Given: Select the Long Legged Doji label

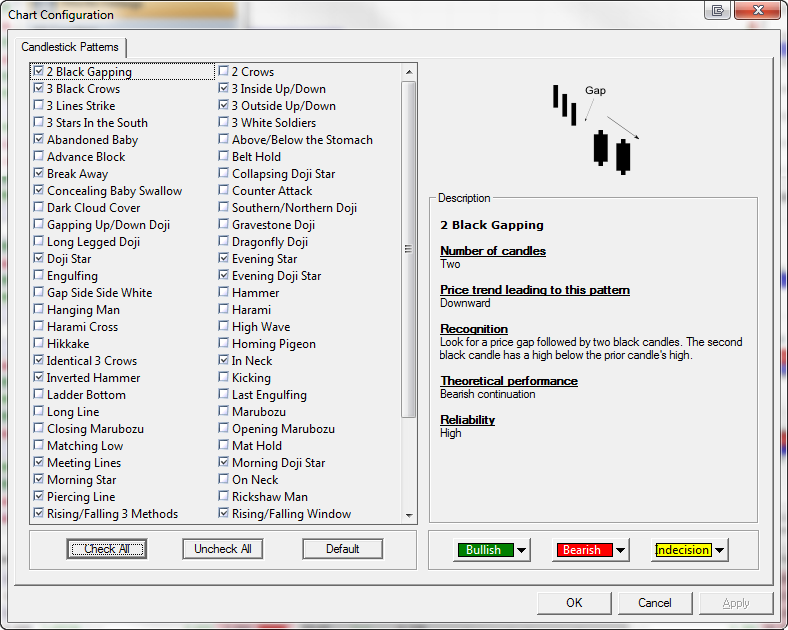Looking at the screenshot, I should coord(93,242).
